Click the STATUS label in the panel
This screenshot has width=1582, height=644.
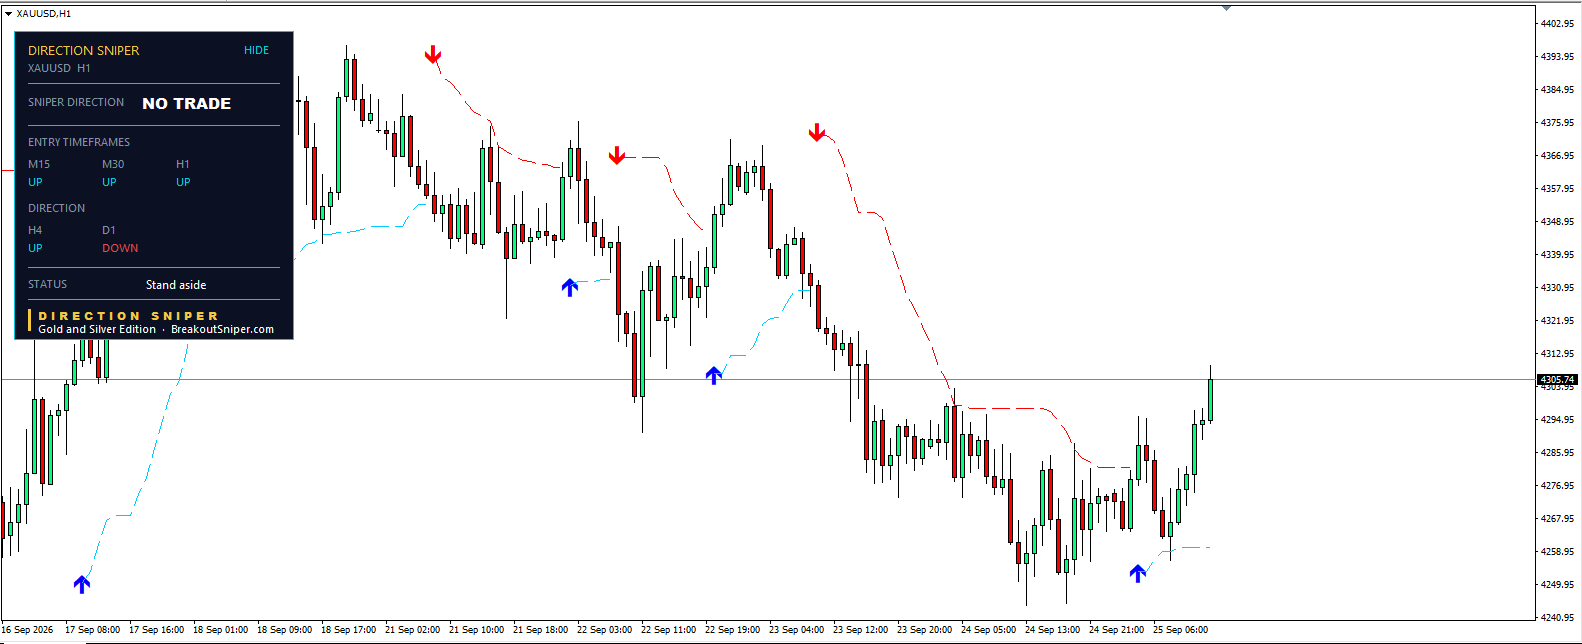coord(48,284)
